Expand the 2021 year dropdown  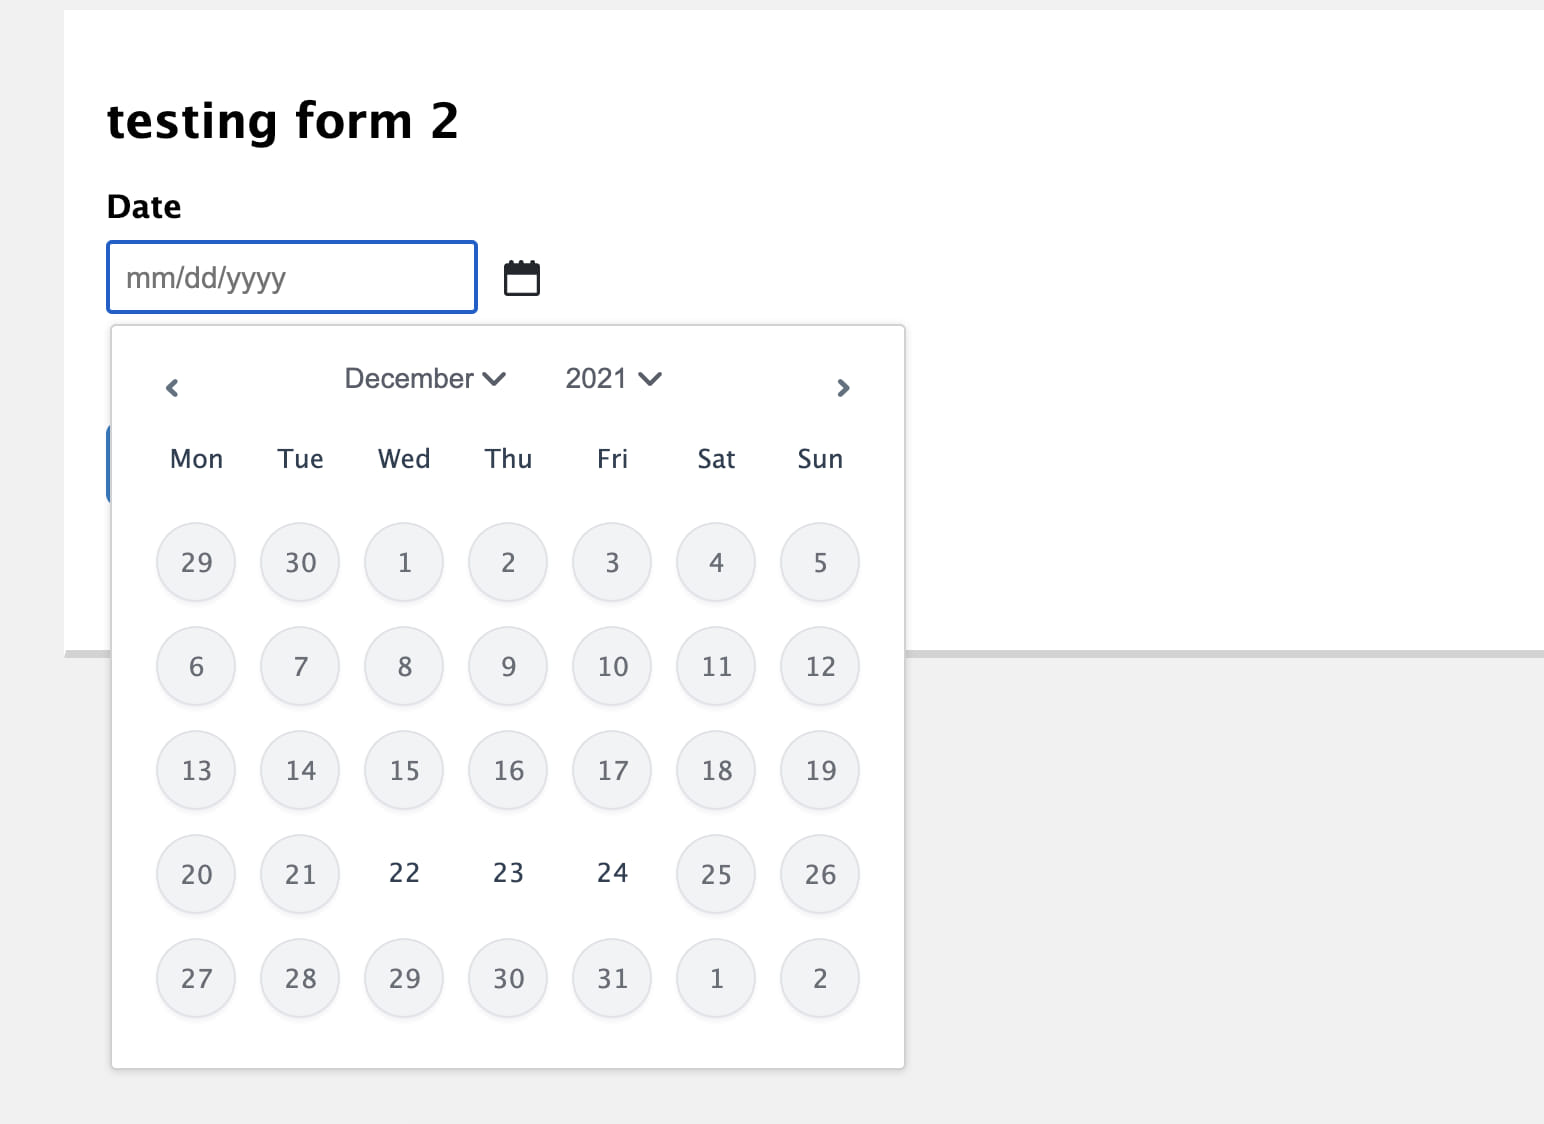click(613, 379)
